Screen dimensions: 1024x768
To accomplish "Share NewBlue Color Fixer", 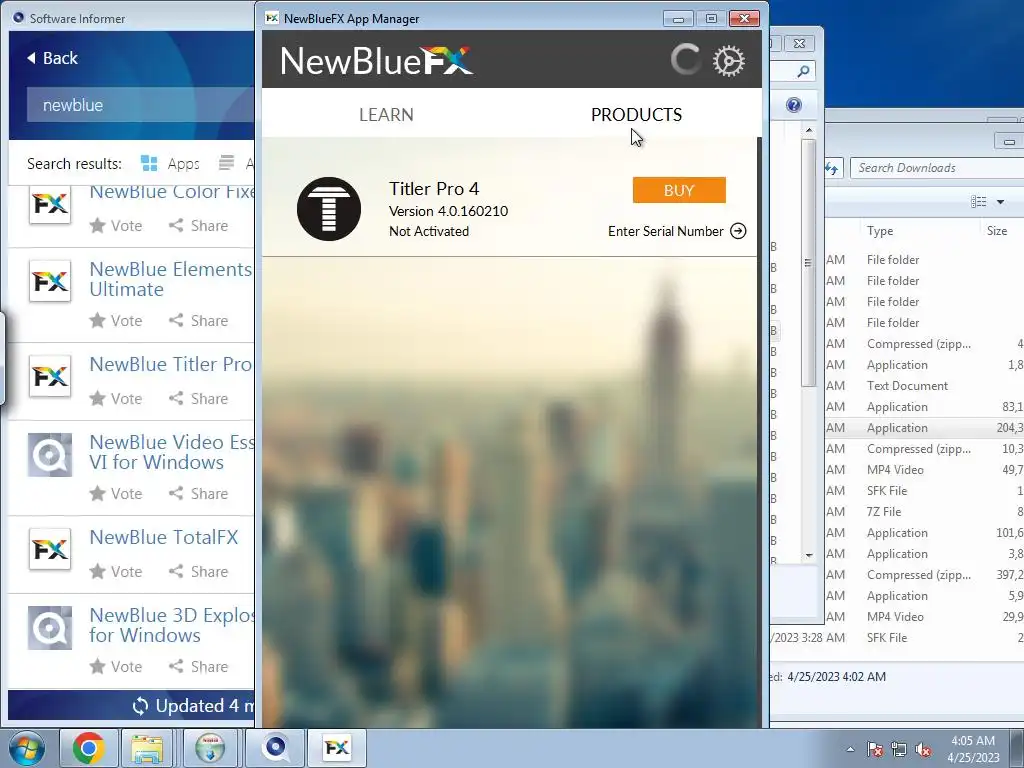I will coord(199,226).
